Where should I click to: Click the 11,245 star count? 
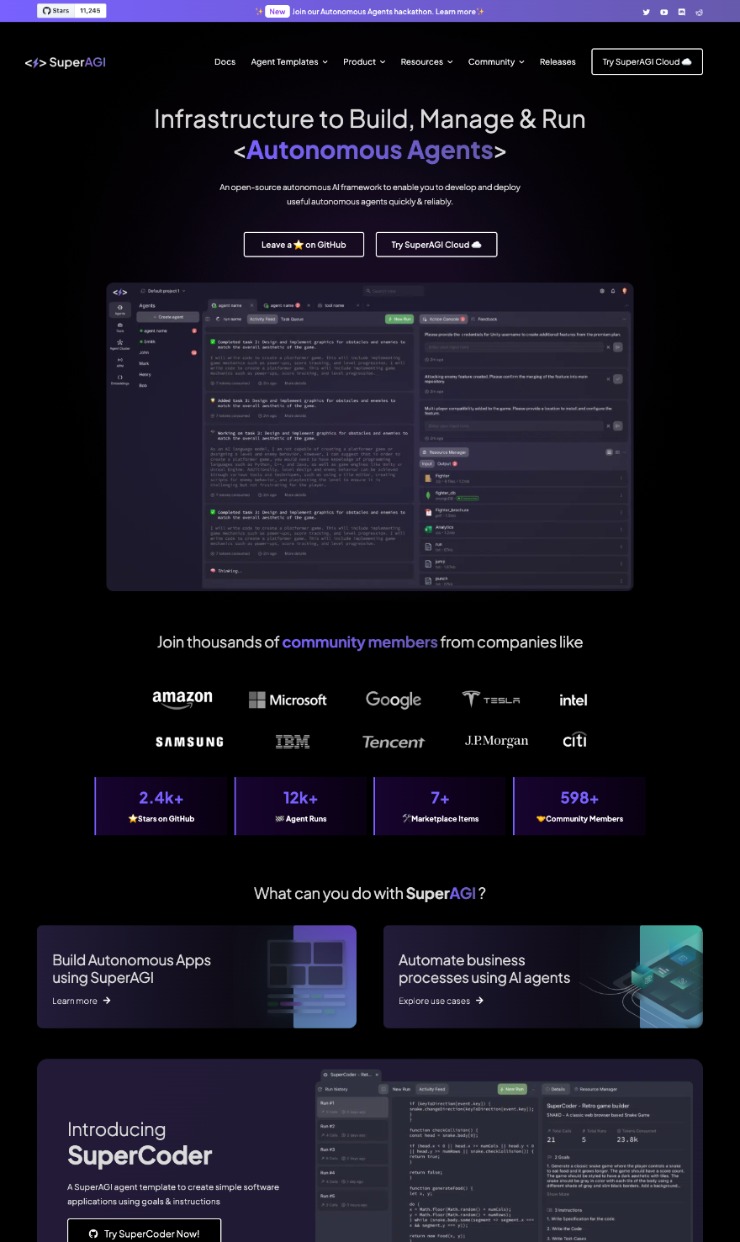(x=90, y=11)
